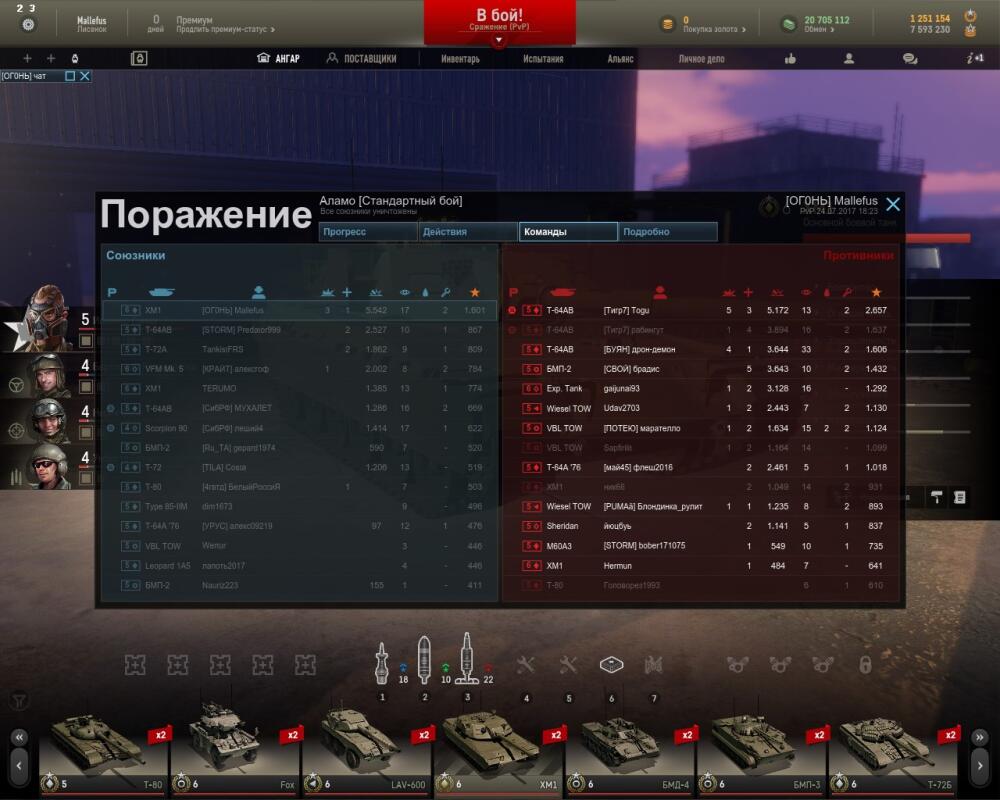Select ally row [ОГ0НЬ] Mallefus XM1
This screenshot has width=1000, height=800.
(300, 310)
